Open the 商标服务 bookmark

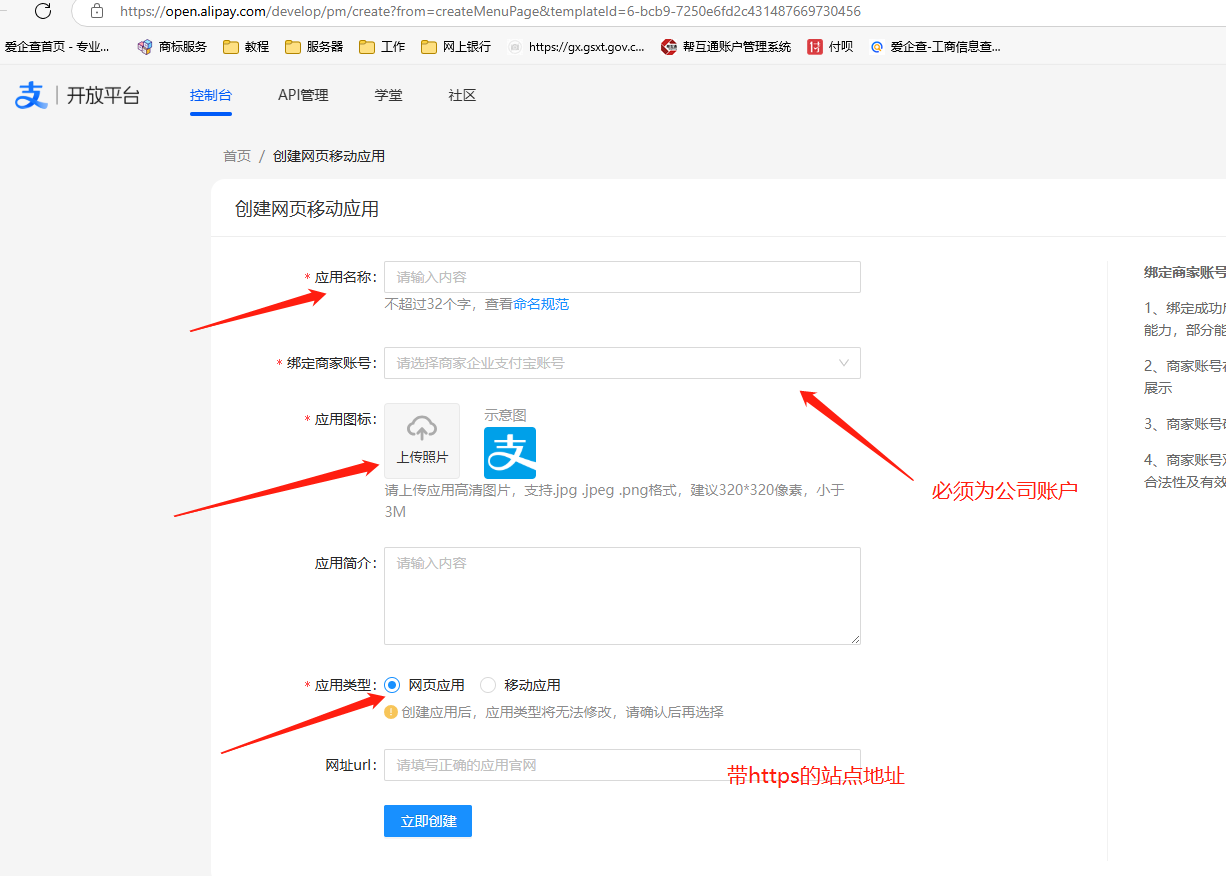[172, 47]
